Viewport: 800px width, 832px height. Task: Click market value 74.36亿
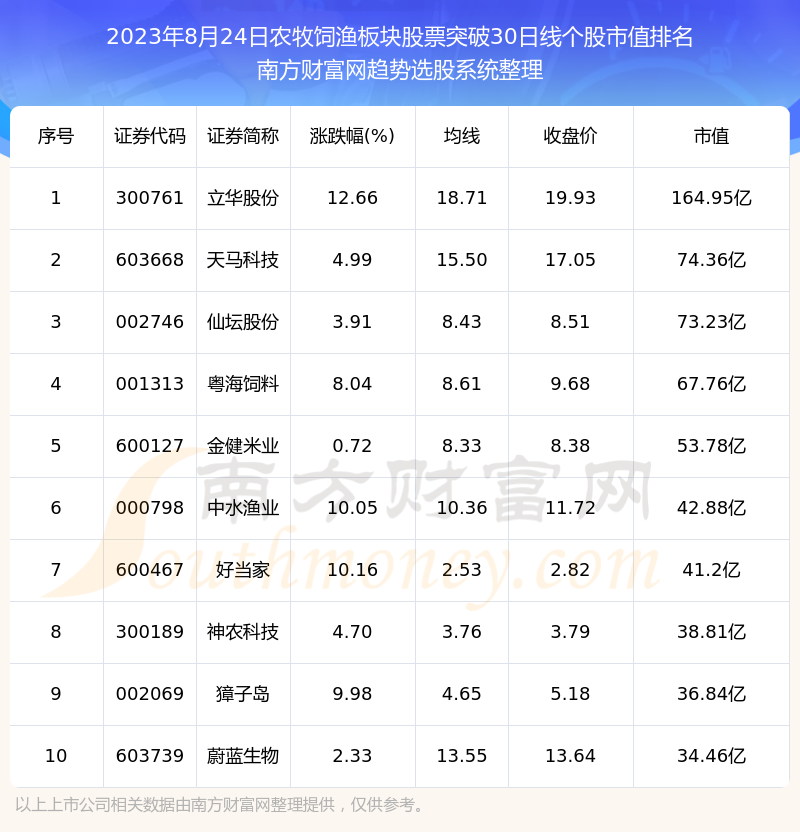tap(711, 260)
